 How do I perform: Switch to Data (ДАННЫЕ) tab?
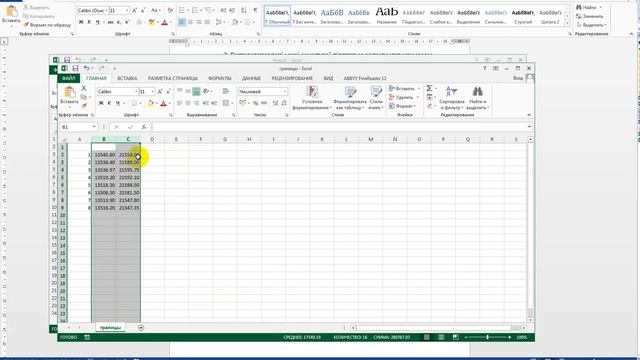pos(251,78)
